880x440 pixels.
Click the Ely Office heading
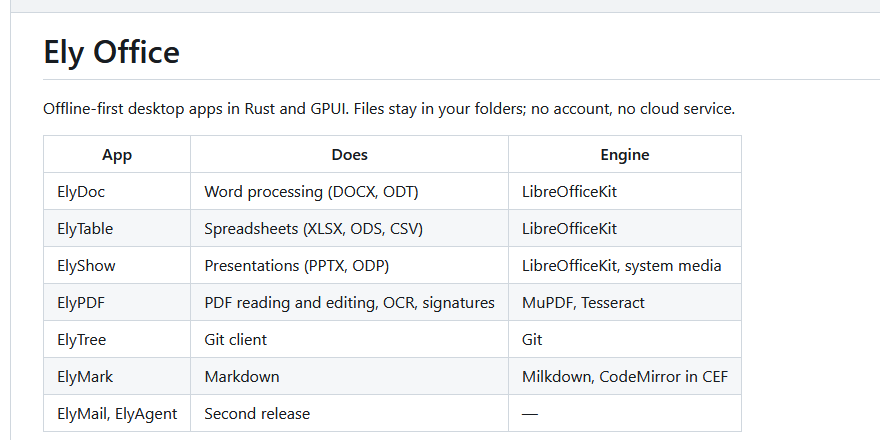[111, 52]
